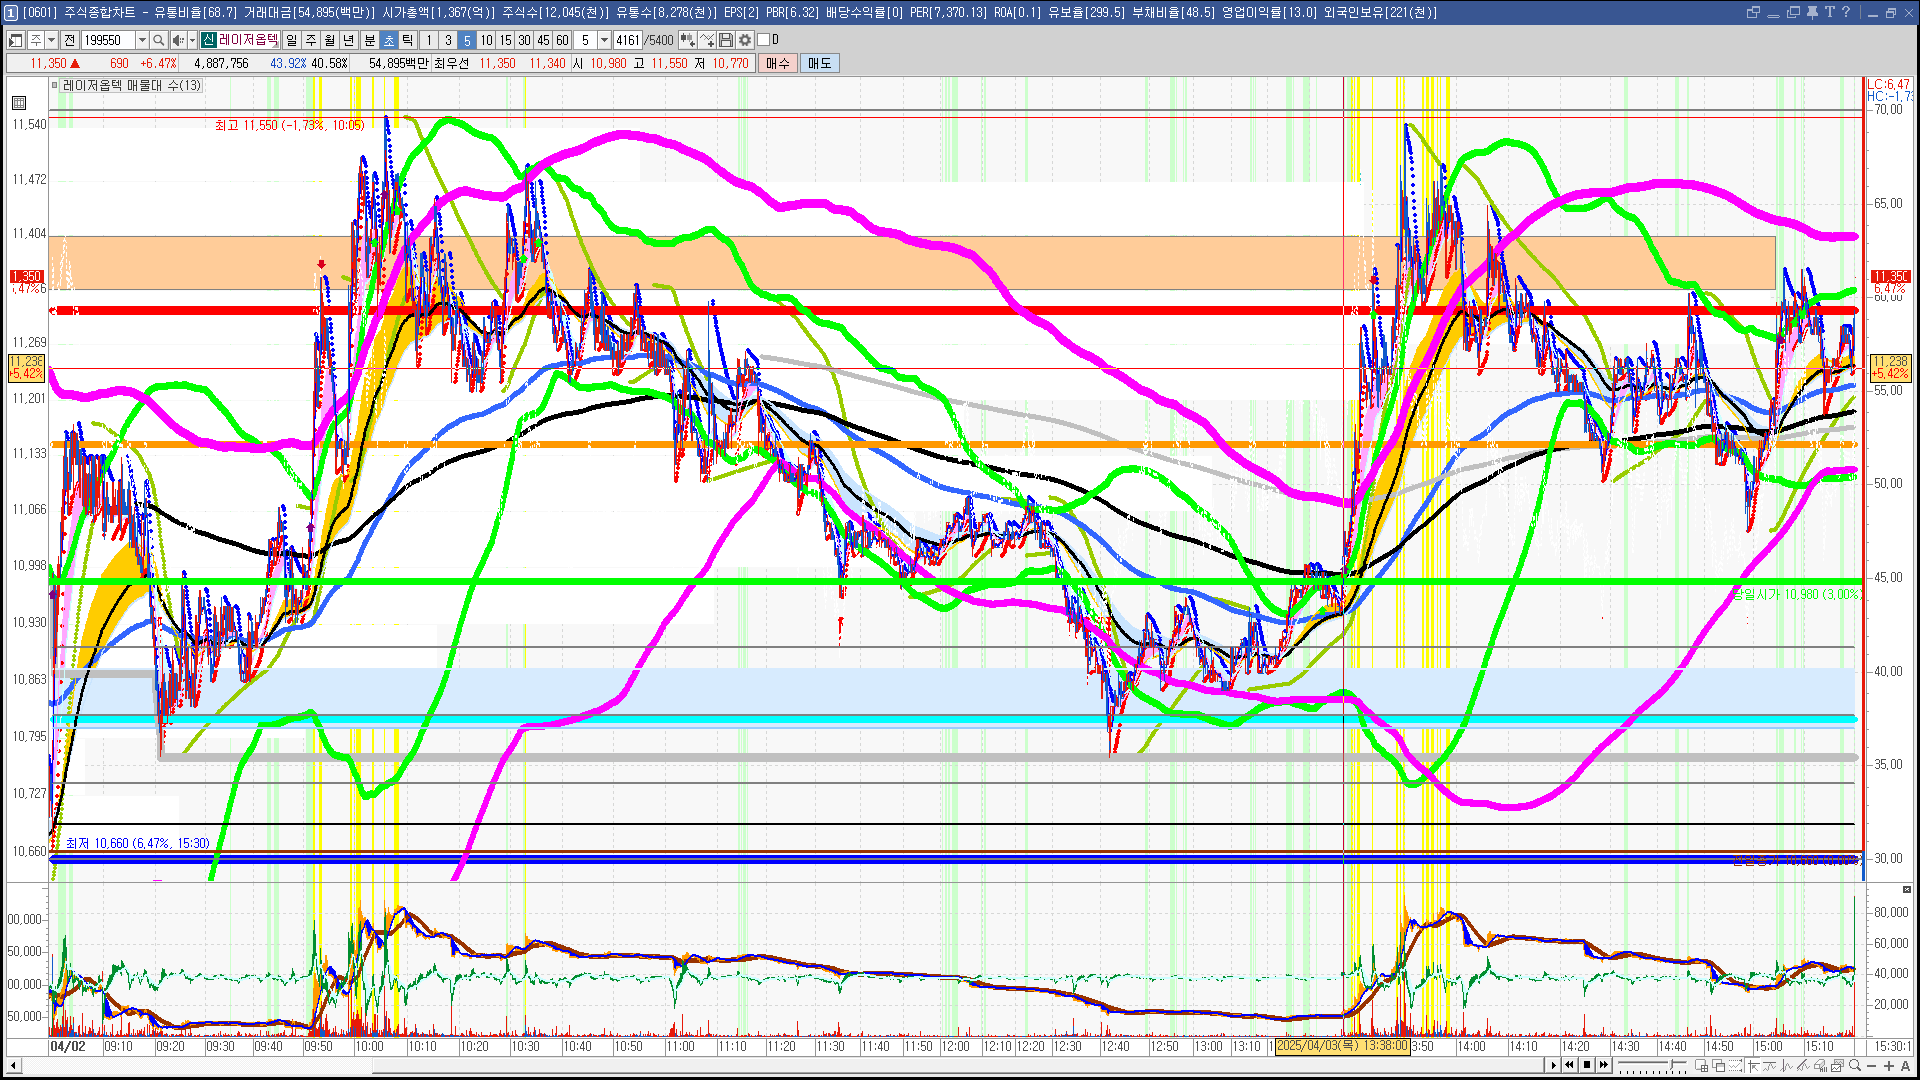Open the 주 type dropdown arrow
Screen dimensions: 1920x1080
pyautogui.click(x=51, y=40)
